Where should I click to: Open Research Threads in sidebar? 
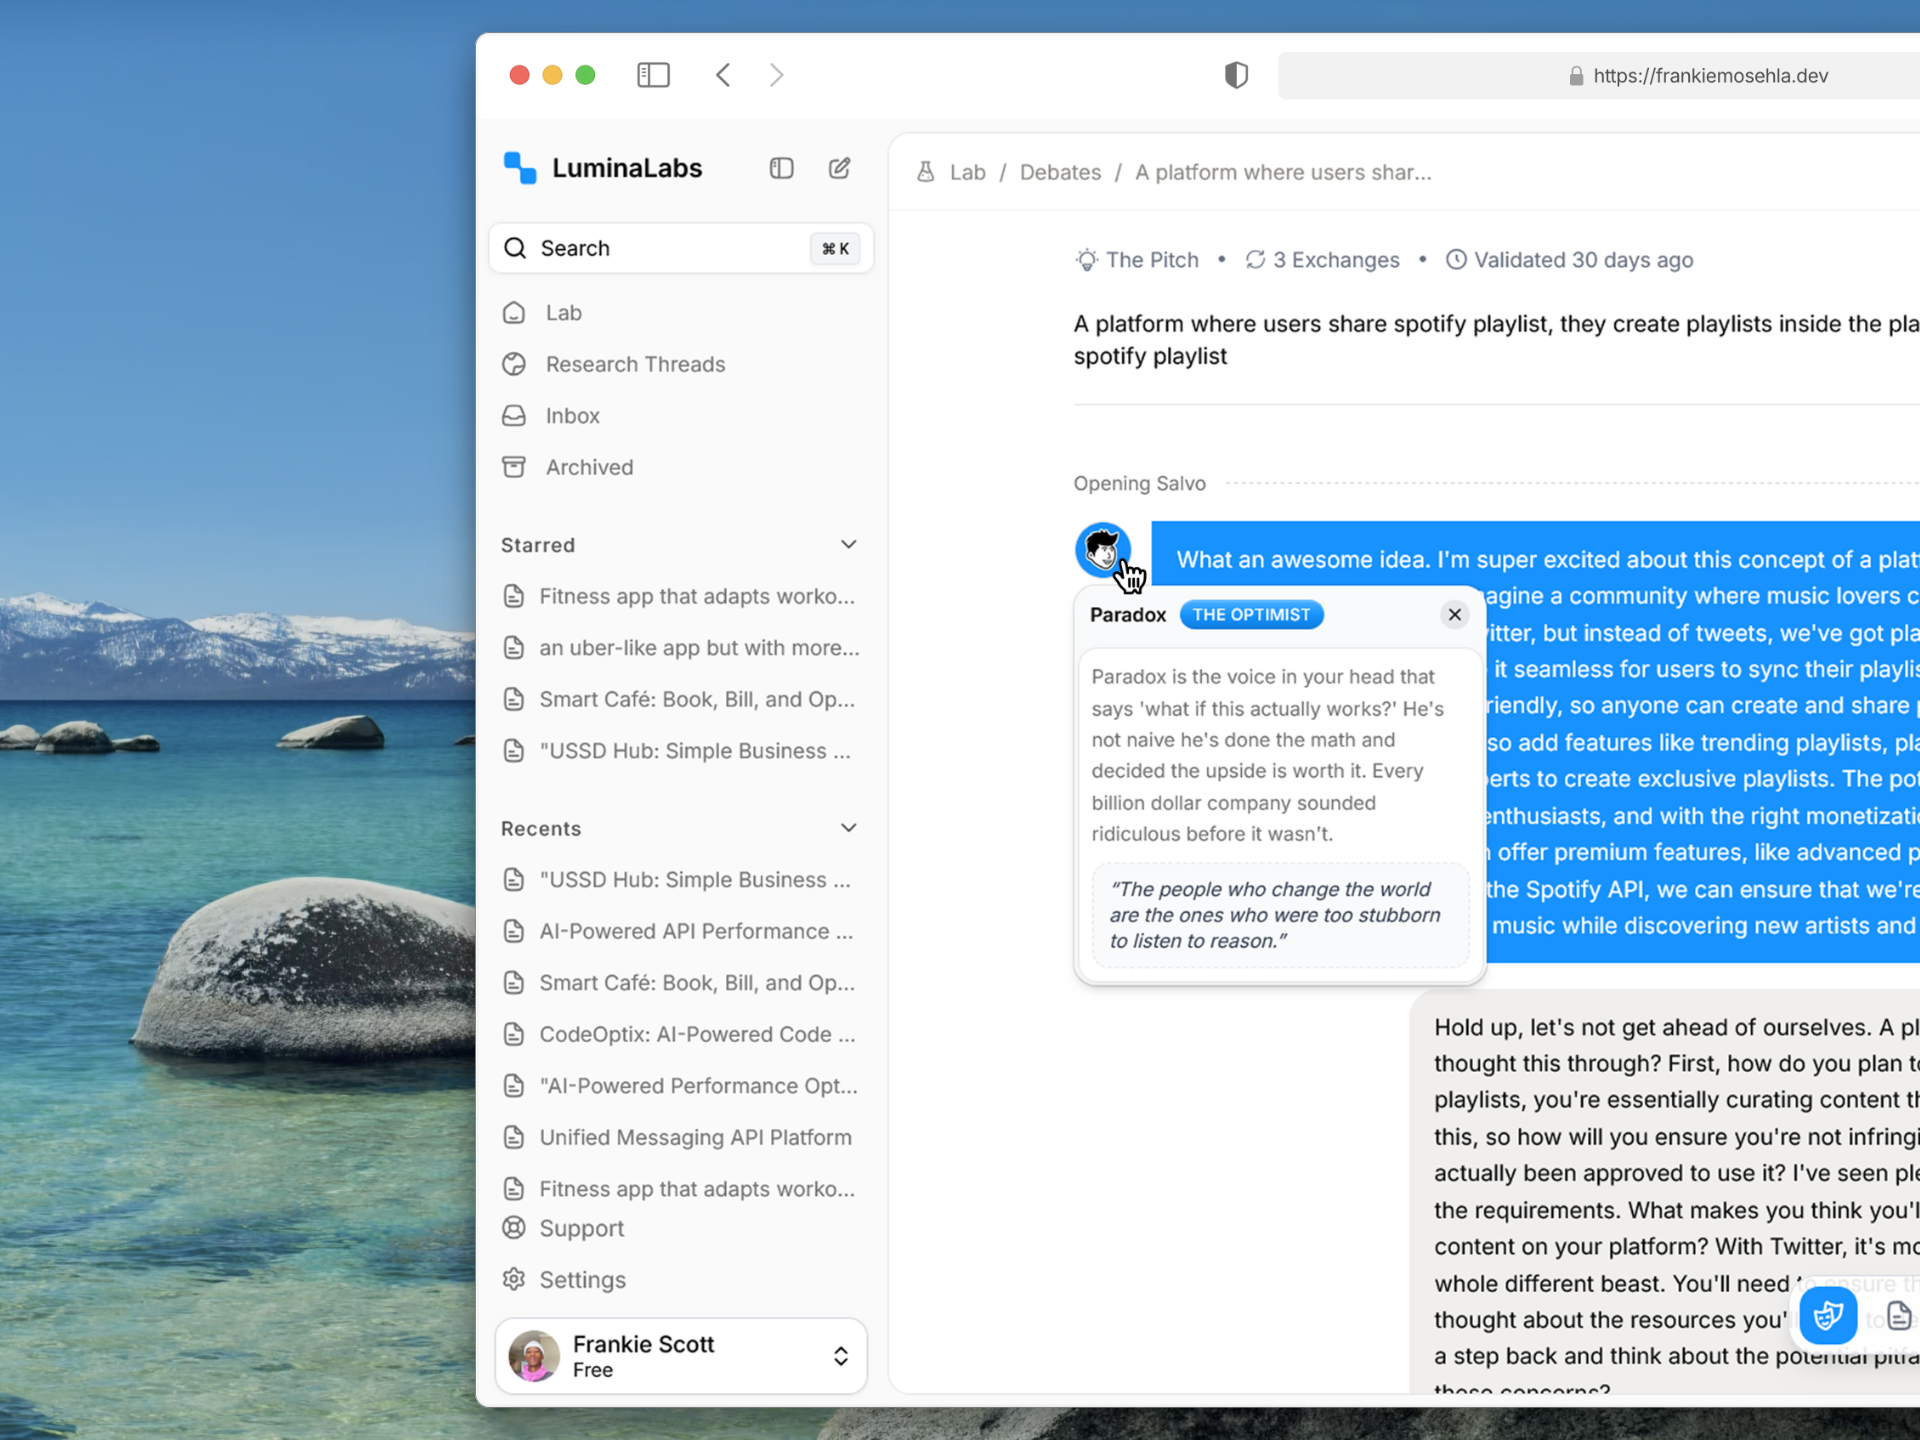tap(681, 364)
